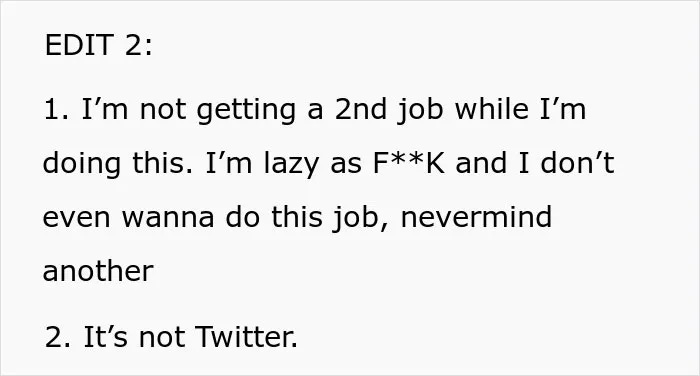Click the word 'nevermind'
This screenshot has height=376, width=700.
pos(476,217)
